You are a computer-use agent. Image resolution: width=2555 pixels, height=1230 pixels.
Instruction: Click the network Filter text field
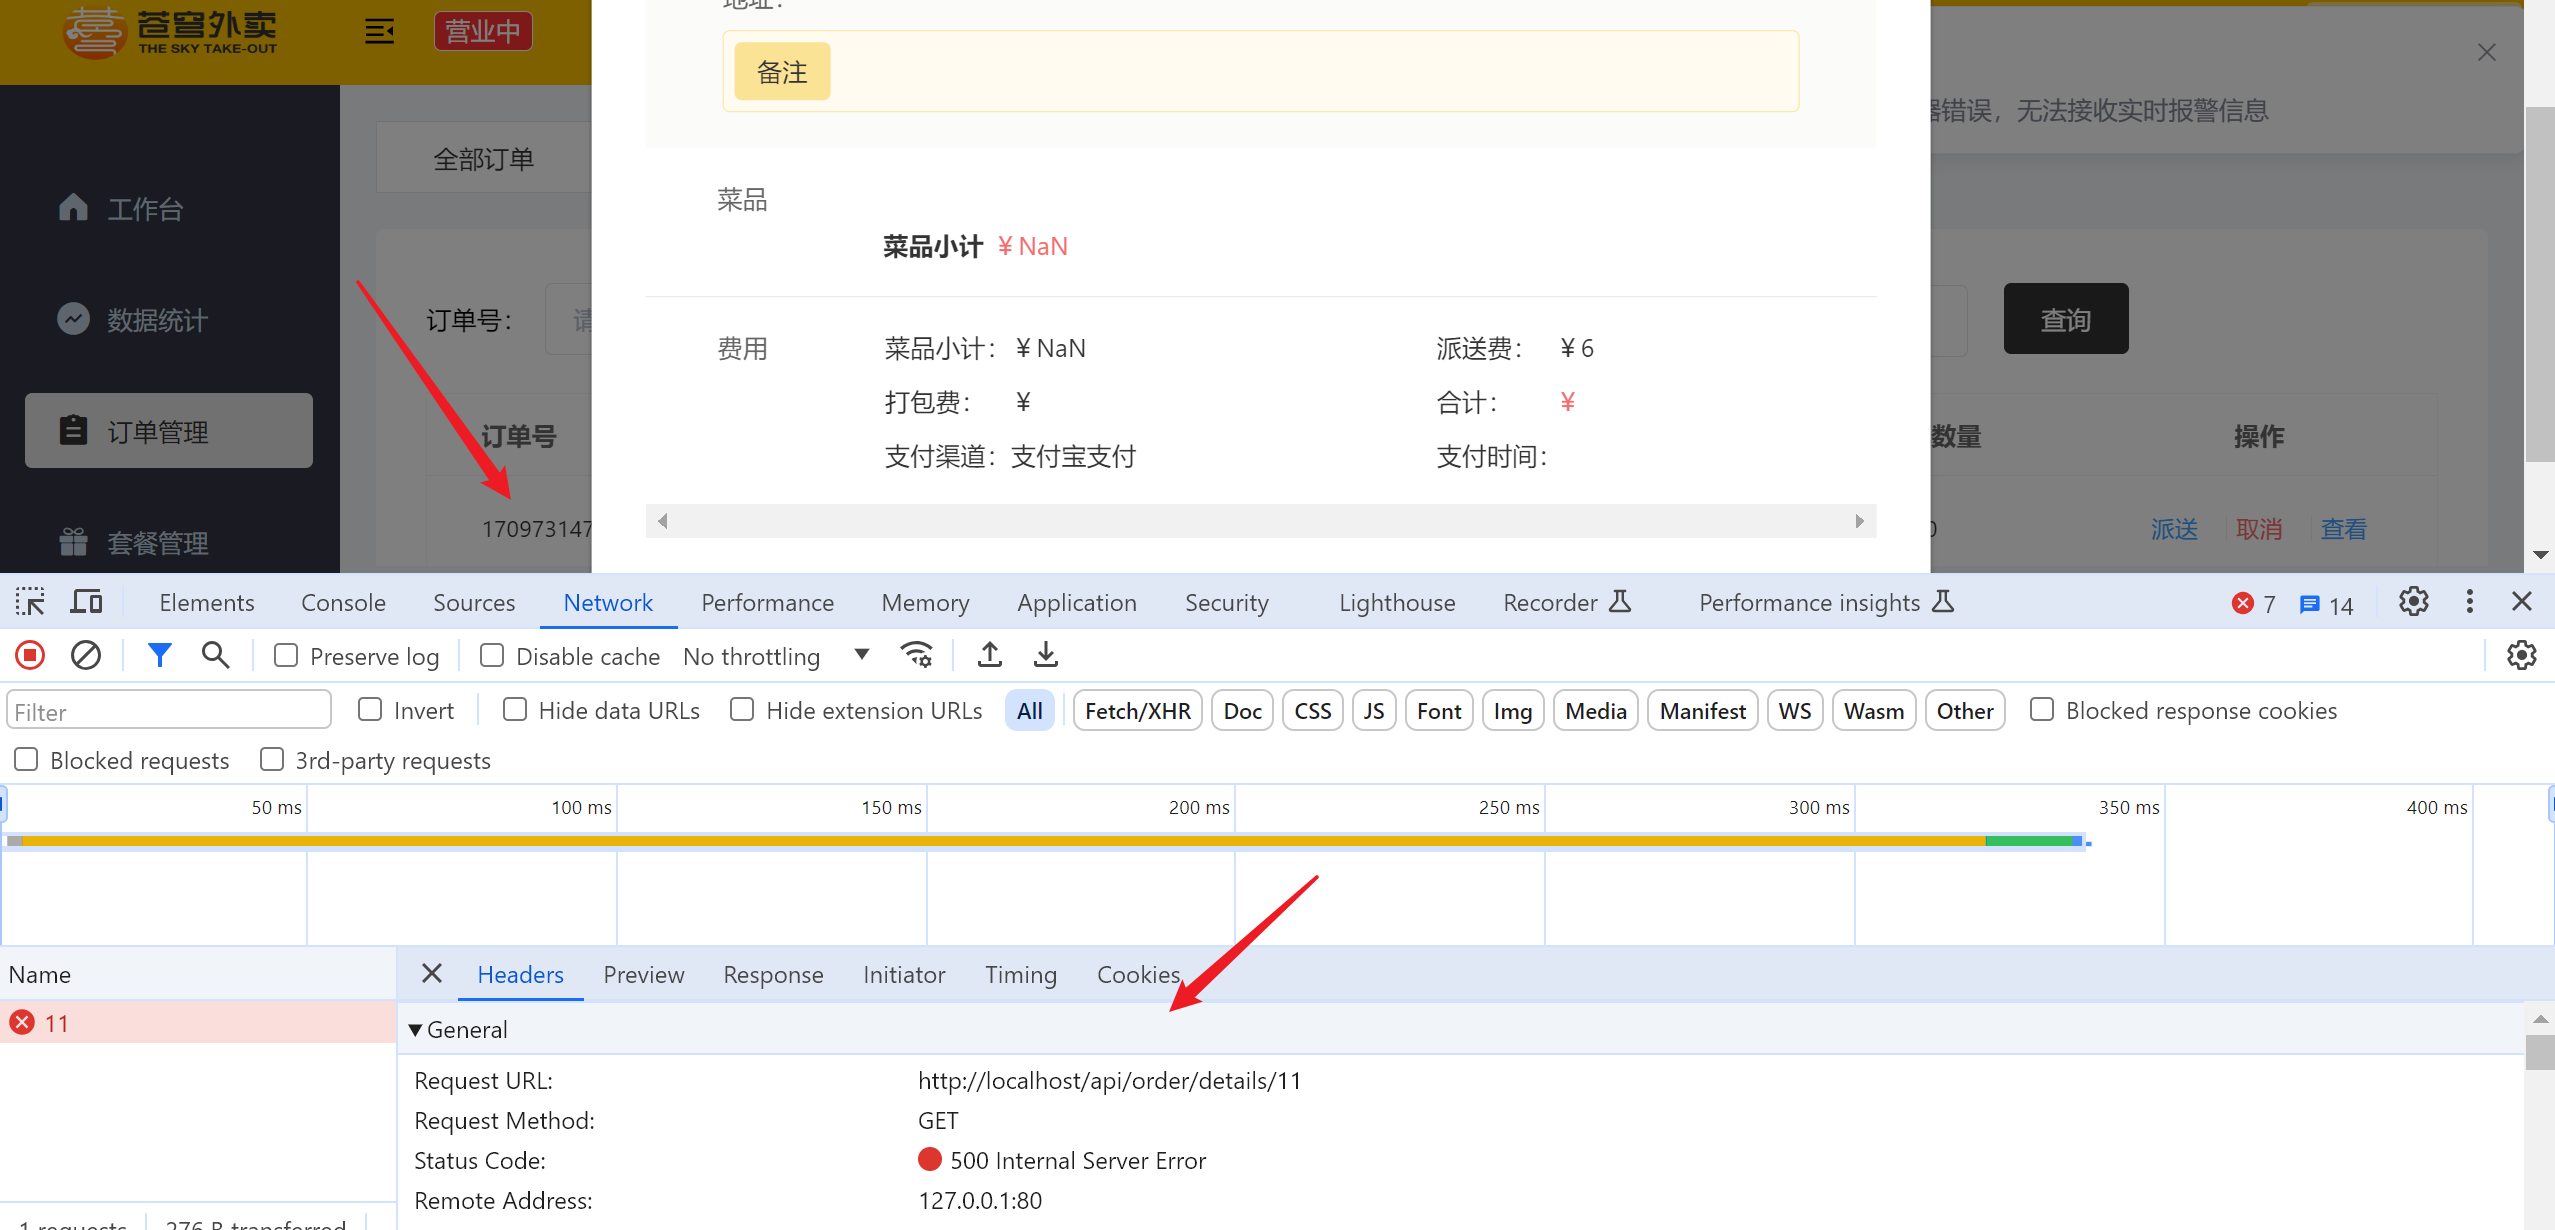click(168, 711)
